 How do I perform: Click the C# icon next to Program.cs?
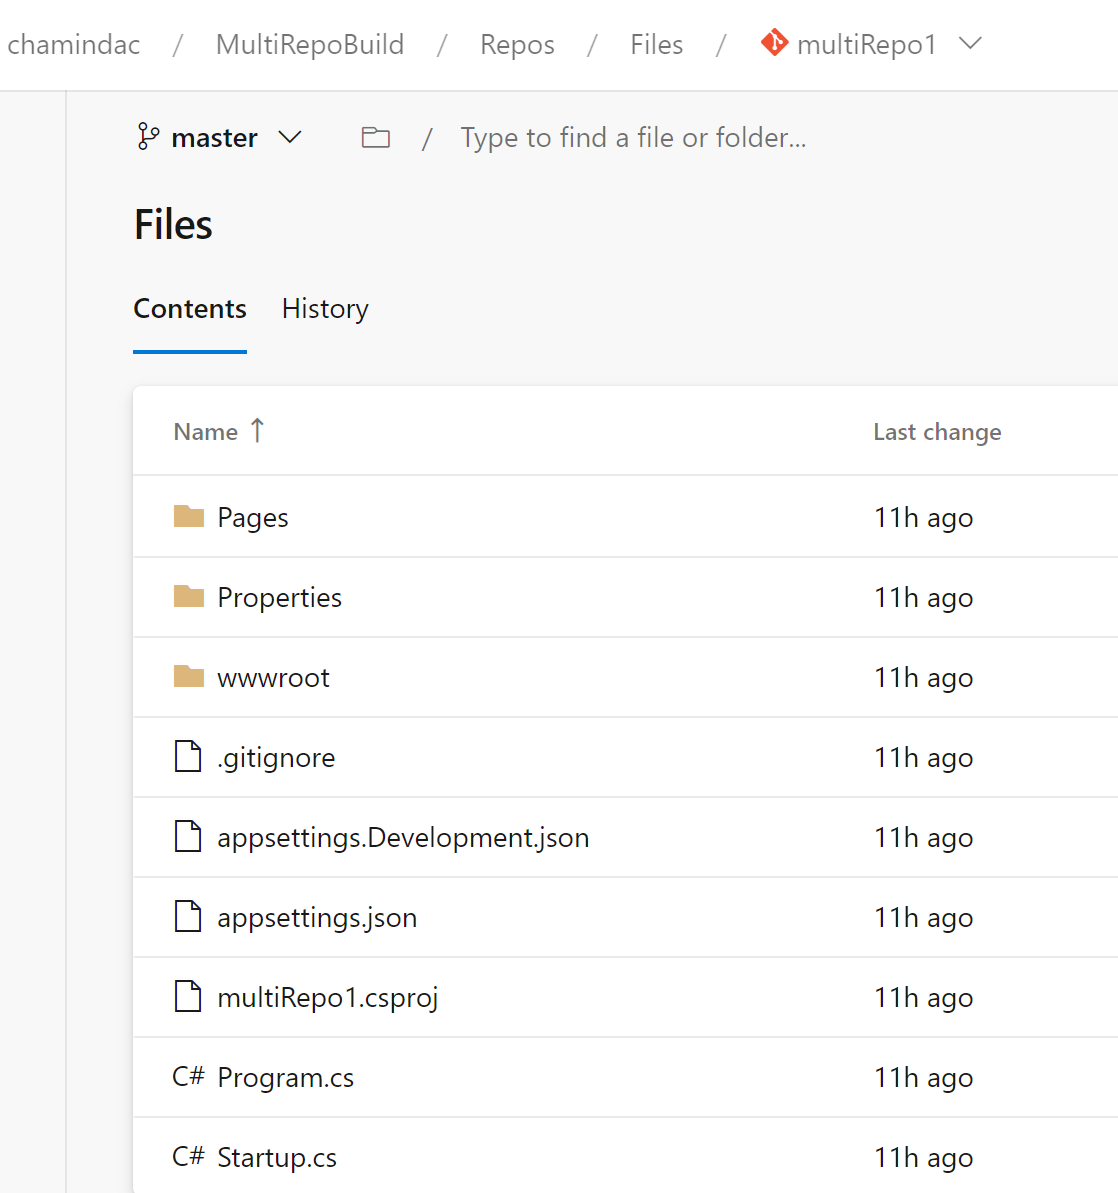(188, 1077)
